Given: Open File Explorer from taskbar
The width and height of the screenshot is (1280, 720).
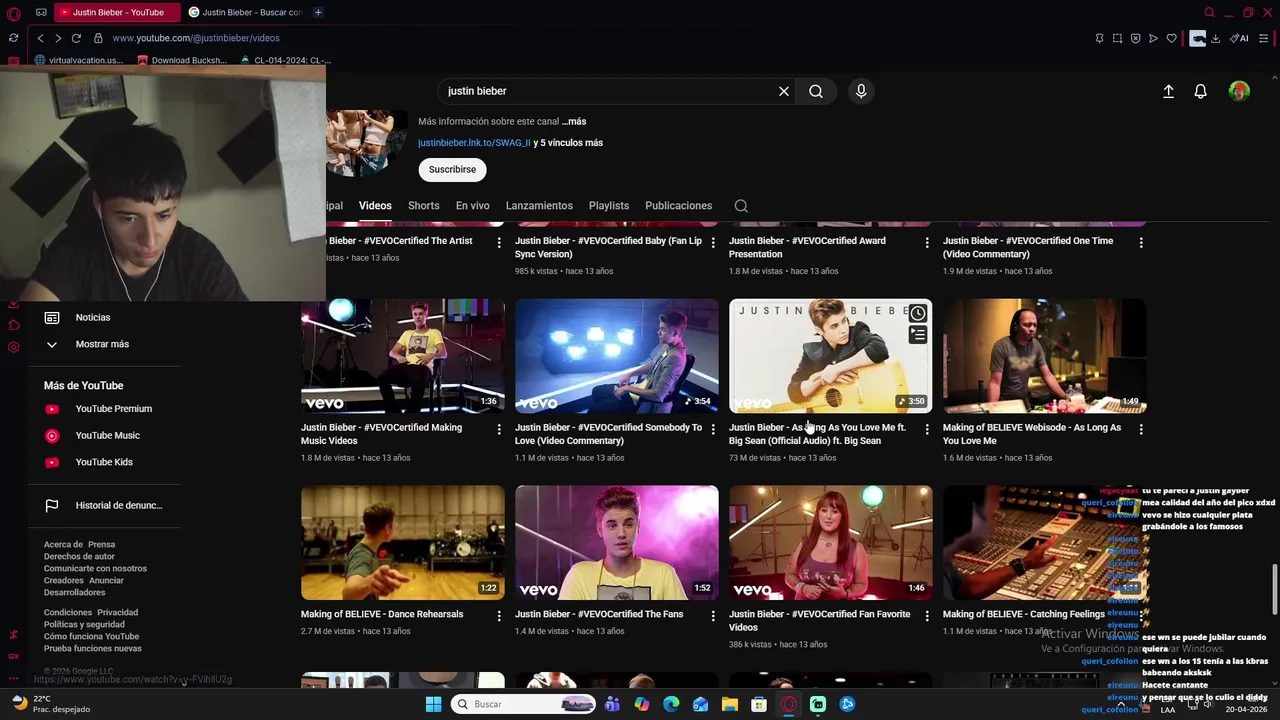Looking at the screenshot, I should [730, 704].
